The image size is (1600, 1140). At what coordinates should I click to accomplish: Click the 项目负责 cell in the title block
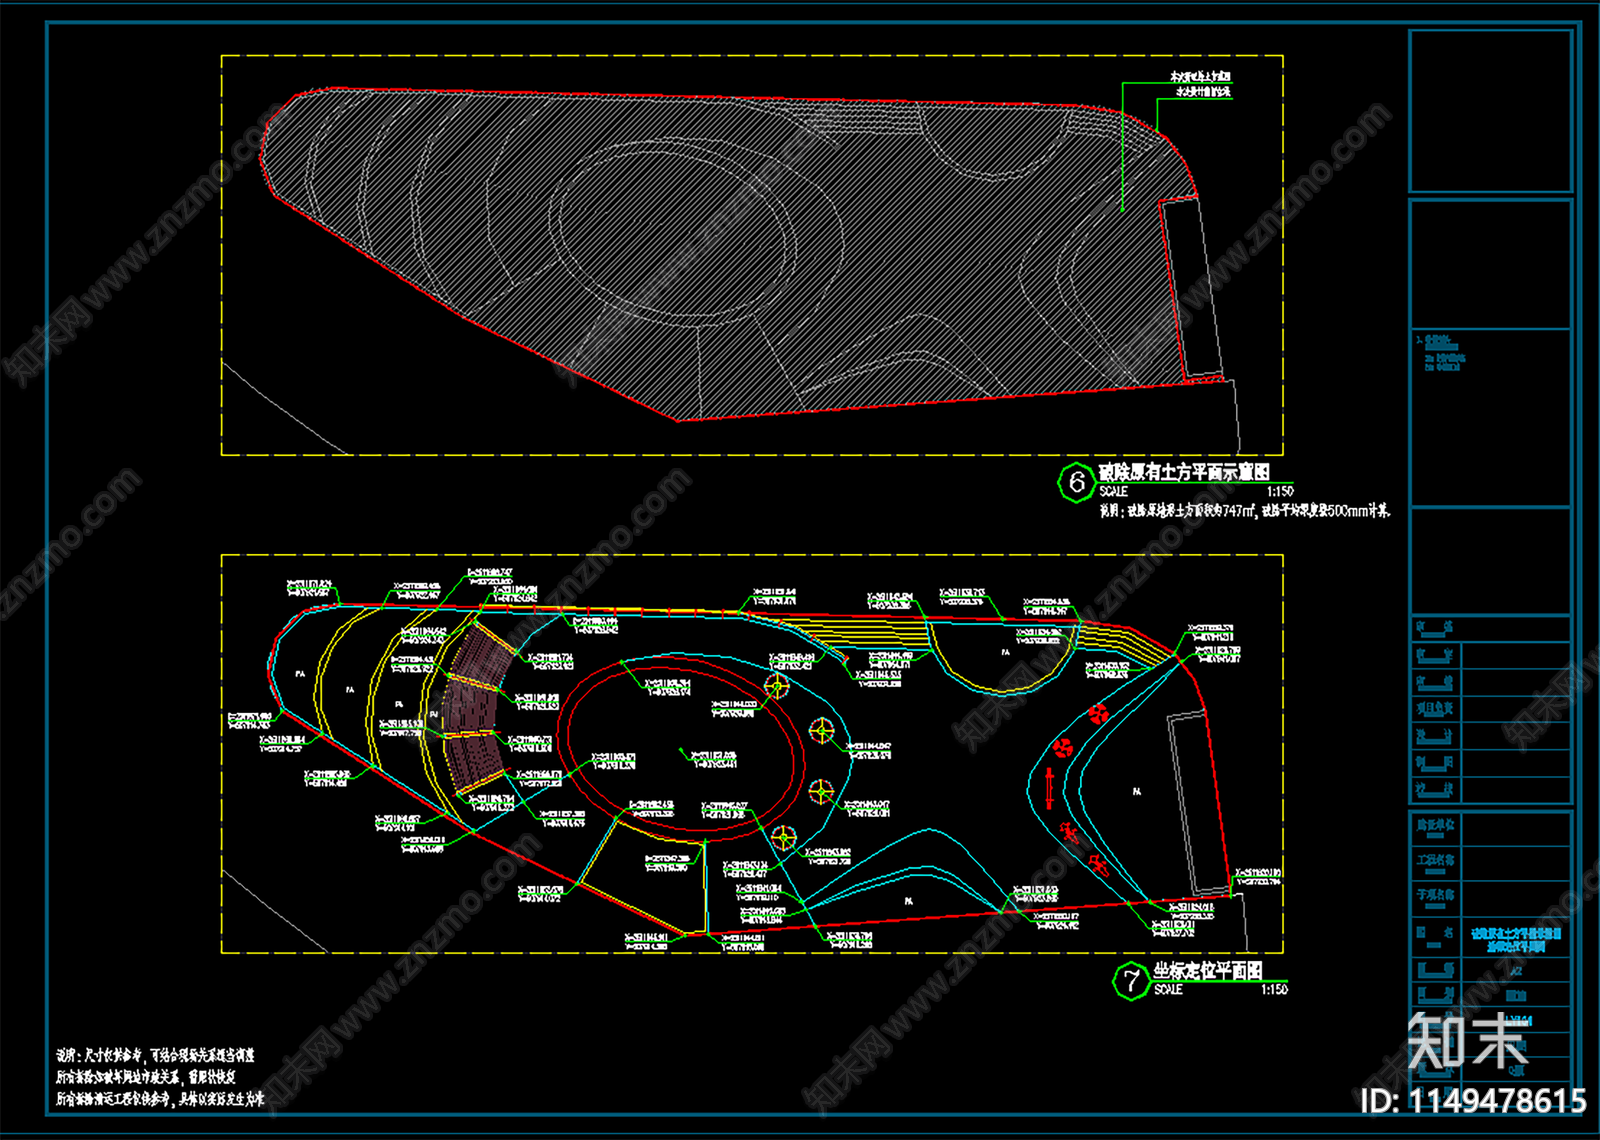tap(1435, 709)
